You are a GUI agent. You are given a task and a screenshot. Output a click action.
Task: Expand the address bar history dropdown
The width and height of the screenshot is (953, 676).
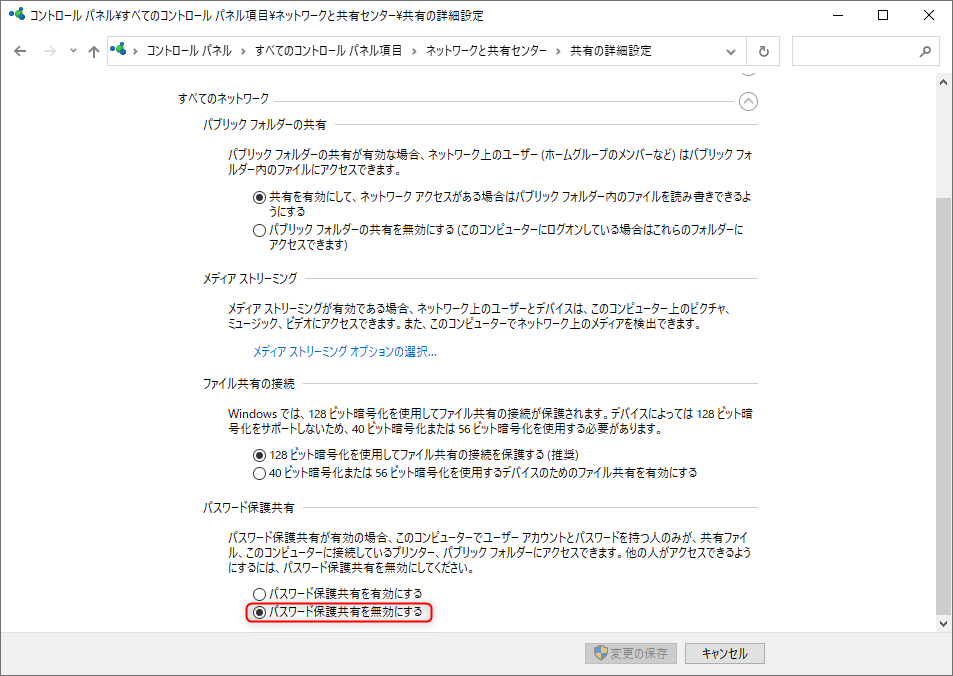731,52
